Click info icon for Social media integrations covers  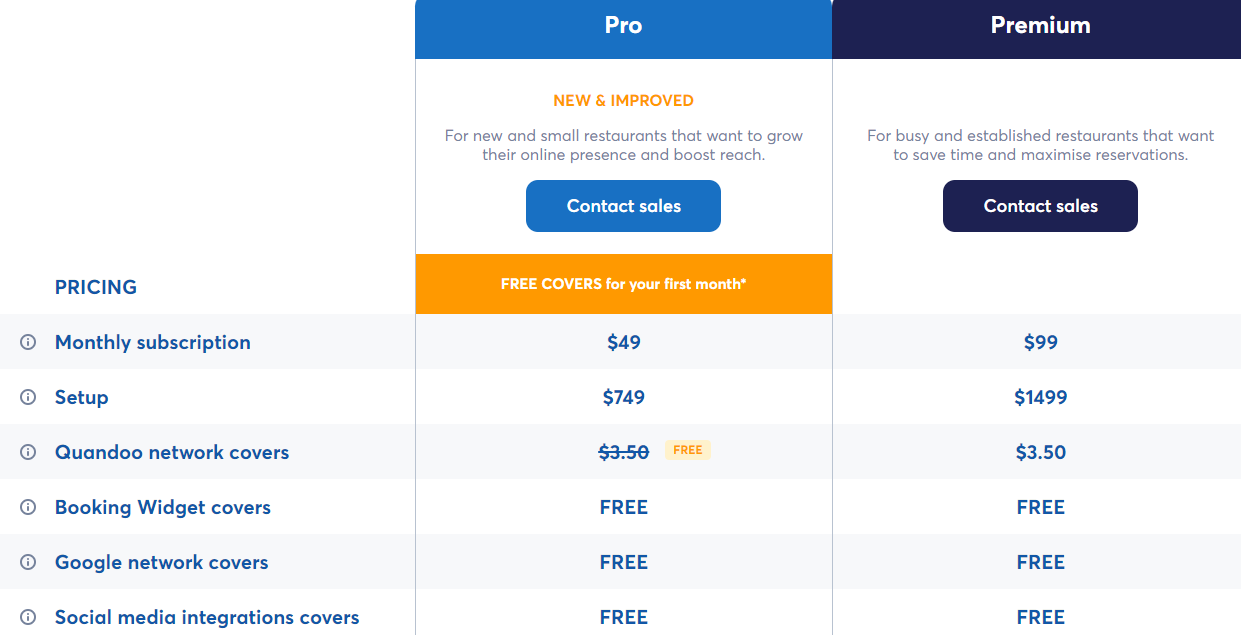click(x=28, y=617)
